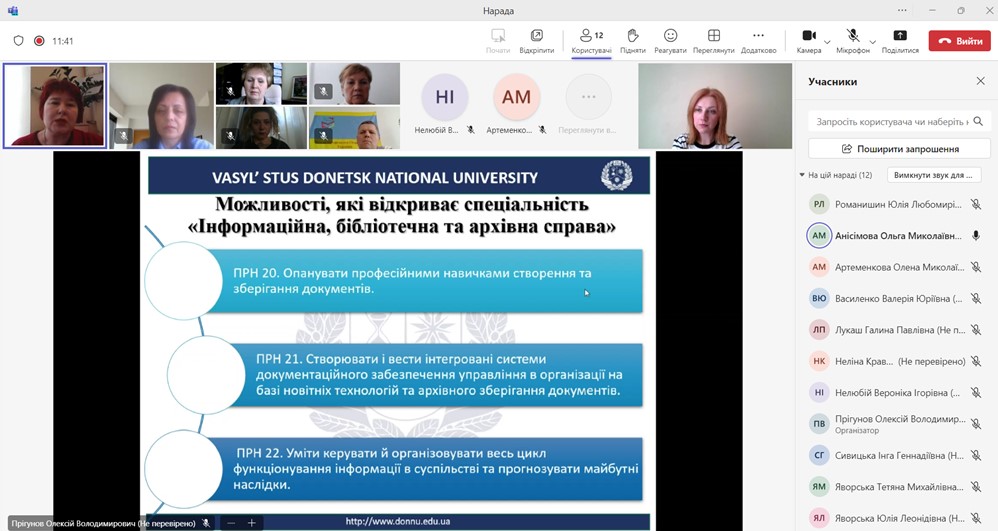Screen dimensions: 998x531
Task: Click mic icon for Неліна Крав...
Action: tap(976, 361)
